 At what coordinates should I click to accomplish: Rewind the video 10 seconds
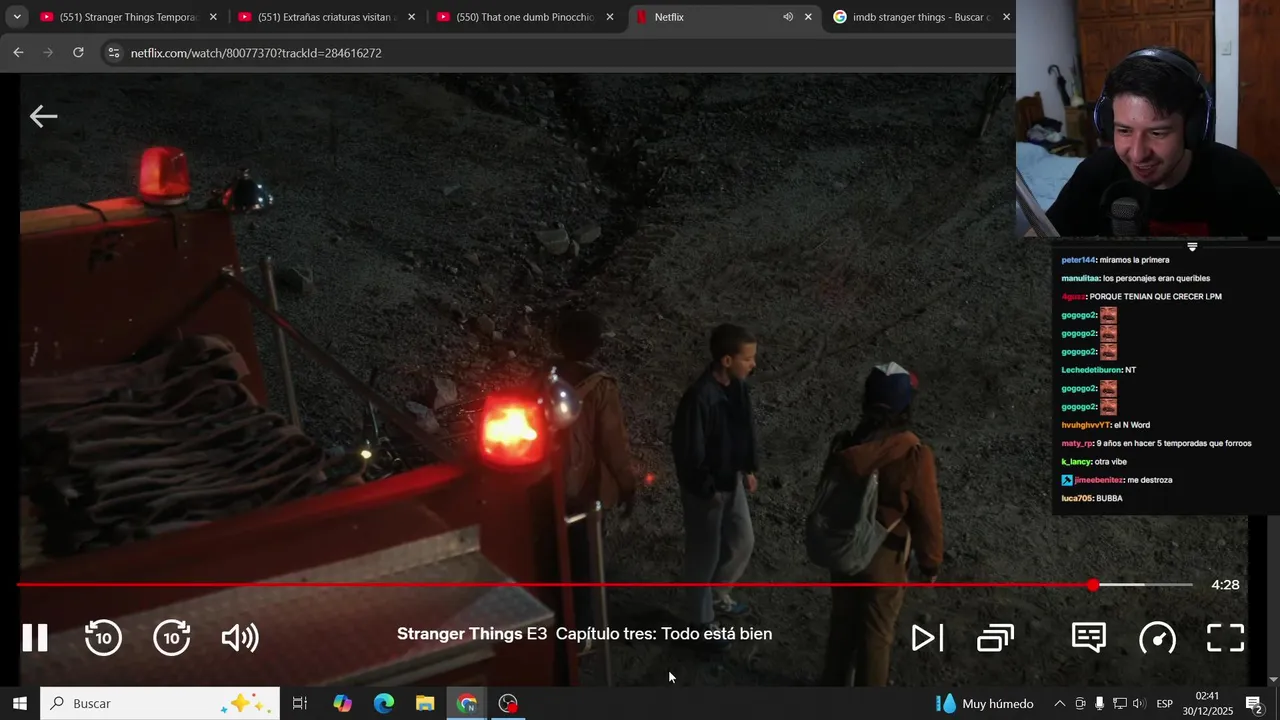click(103, 637)
